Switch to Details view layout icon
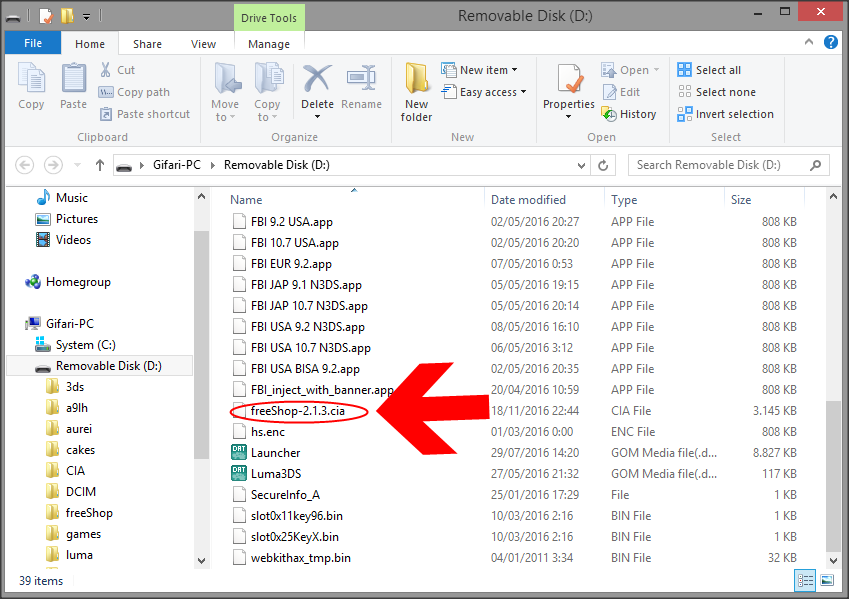Image resolution: width=849 pixels, height=599 pixels. click(x=805, y=581)
